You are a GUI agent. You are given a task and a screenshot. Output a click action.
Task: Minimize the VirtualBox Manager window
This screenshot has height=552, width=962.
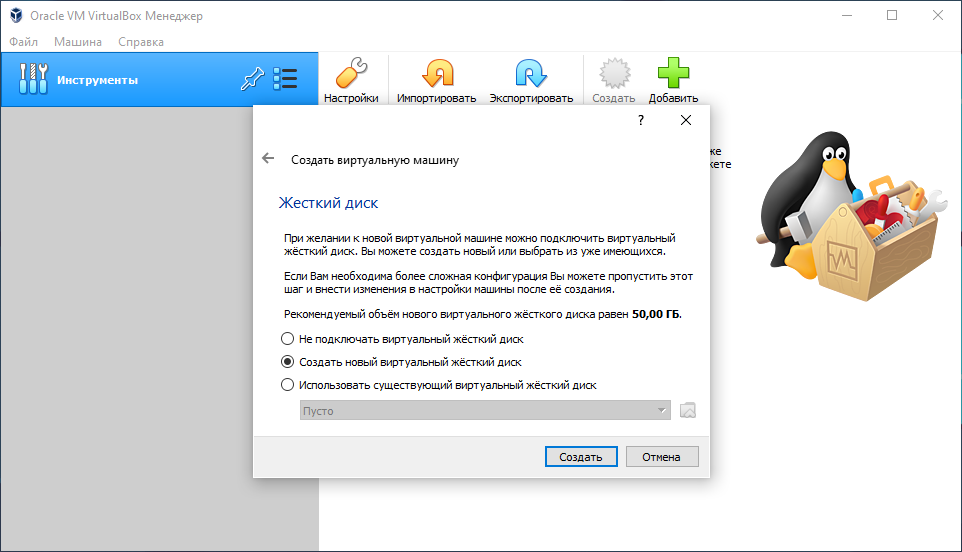[x=847, y=15]
